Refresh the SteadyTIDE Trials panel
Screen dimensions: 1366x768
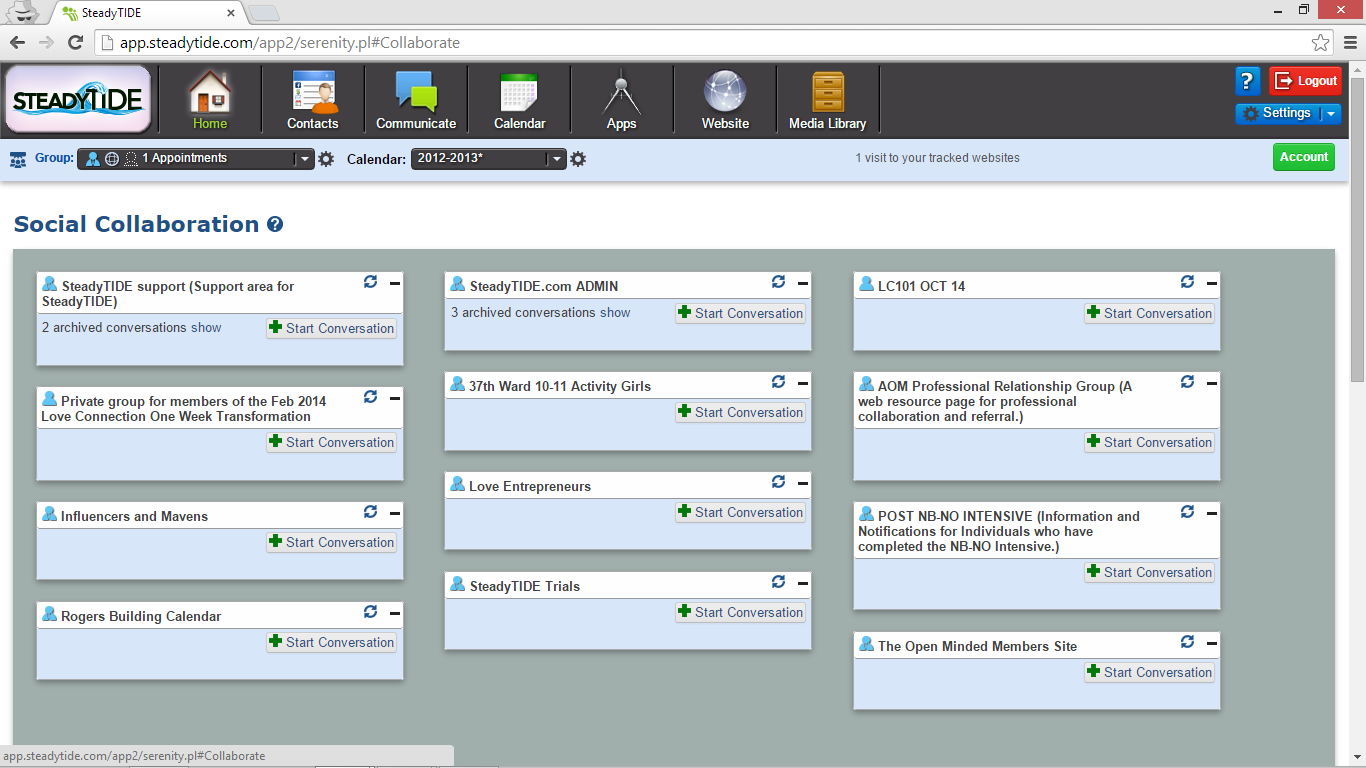[x=778, y=582]
